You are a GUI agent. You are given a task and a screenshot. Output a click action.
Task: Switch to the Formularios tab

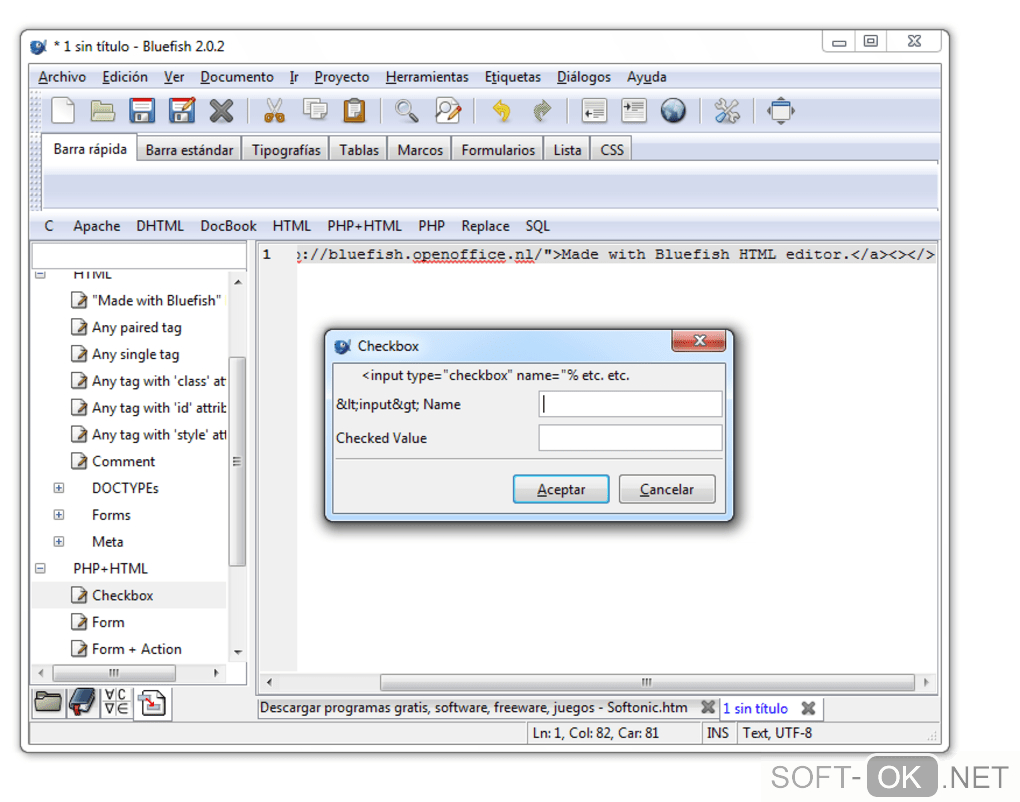click(498, 150)
